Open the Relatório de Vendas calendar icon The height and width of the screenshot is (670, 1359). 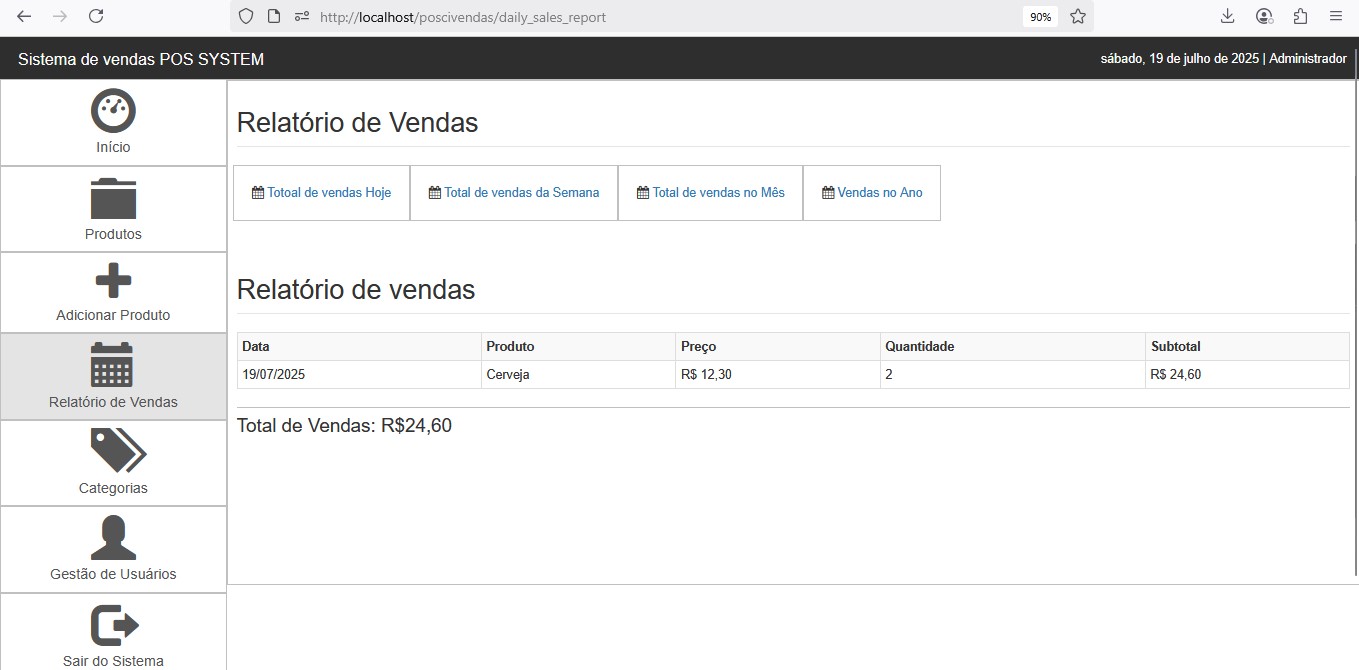coord(113,364)
